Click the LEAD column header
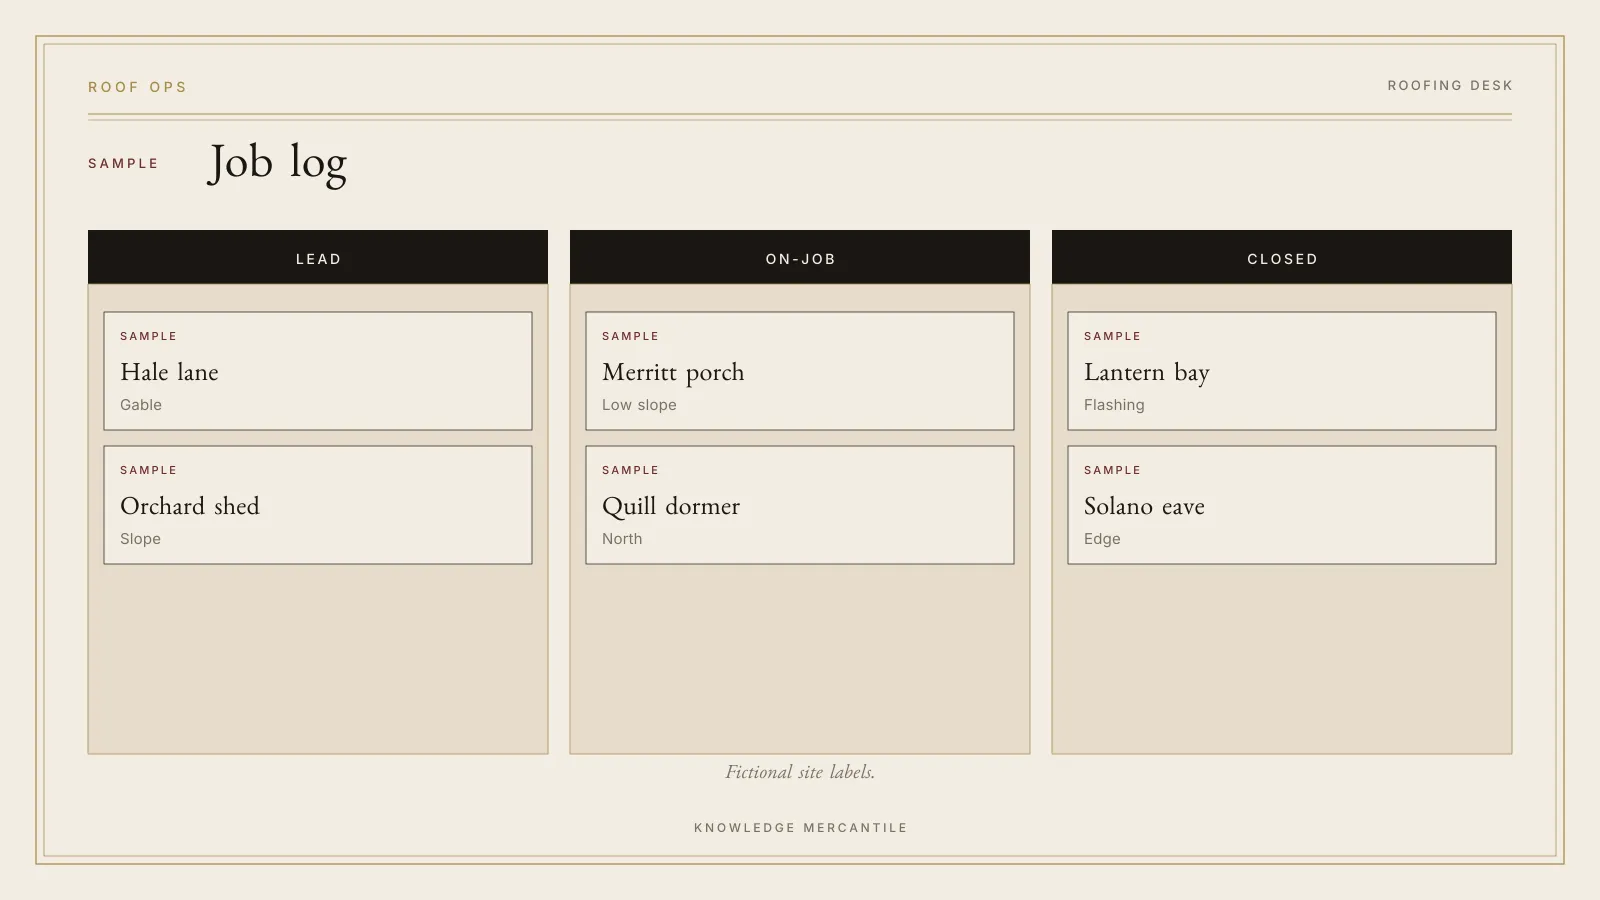The image size is (1600, 900). (x=318, y=258)
